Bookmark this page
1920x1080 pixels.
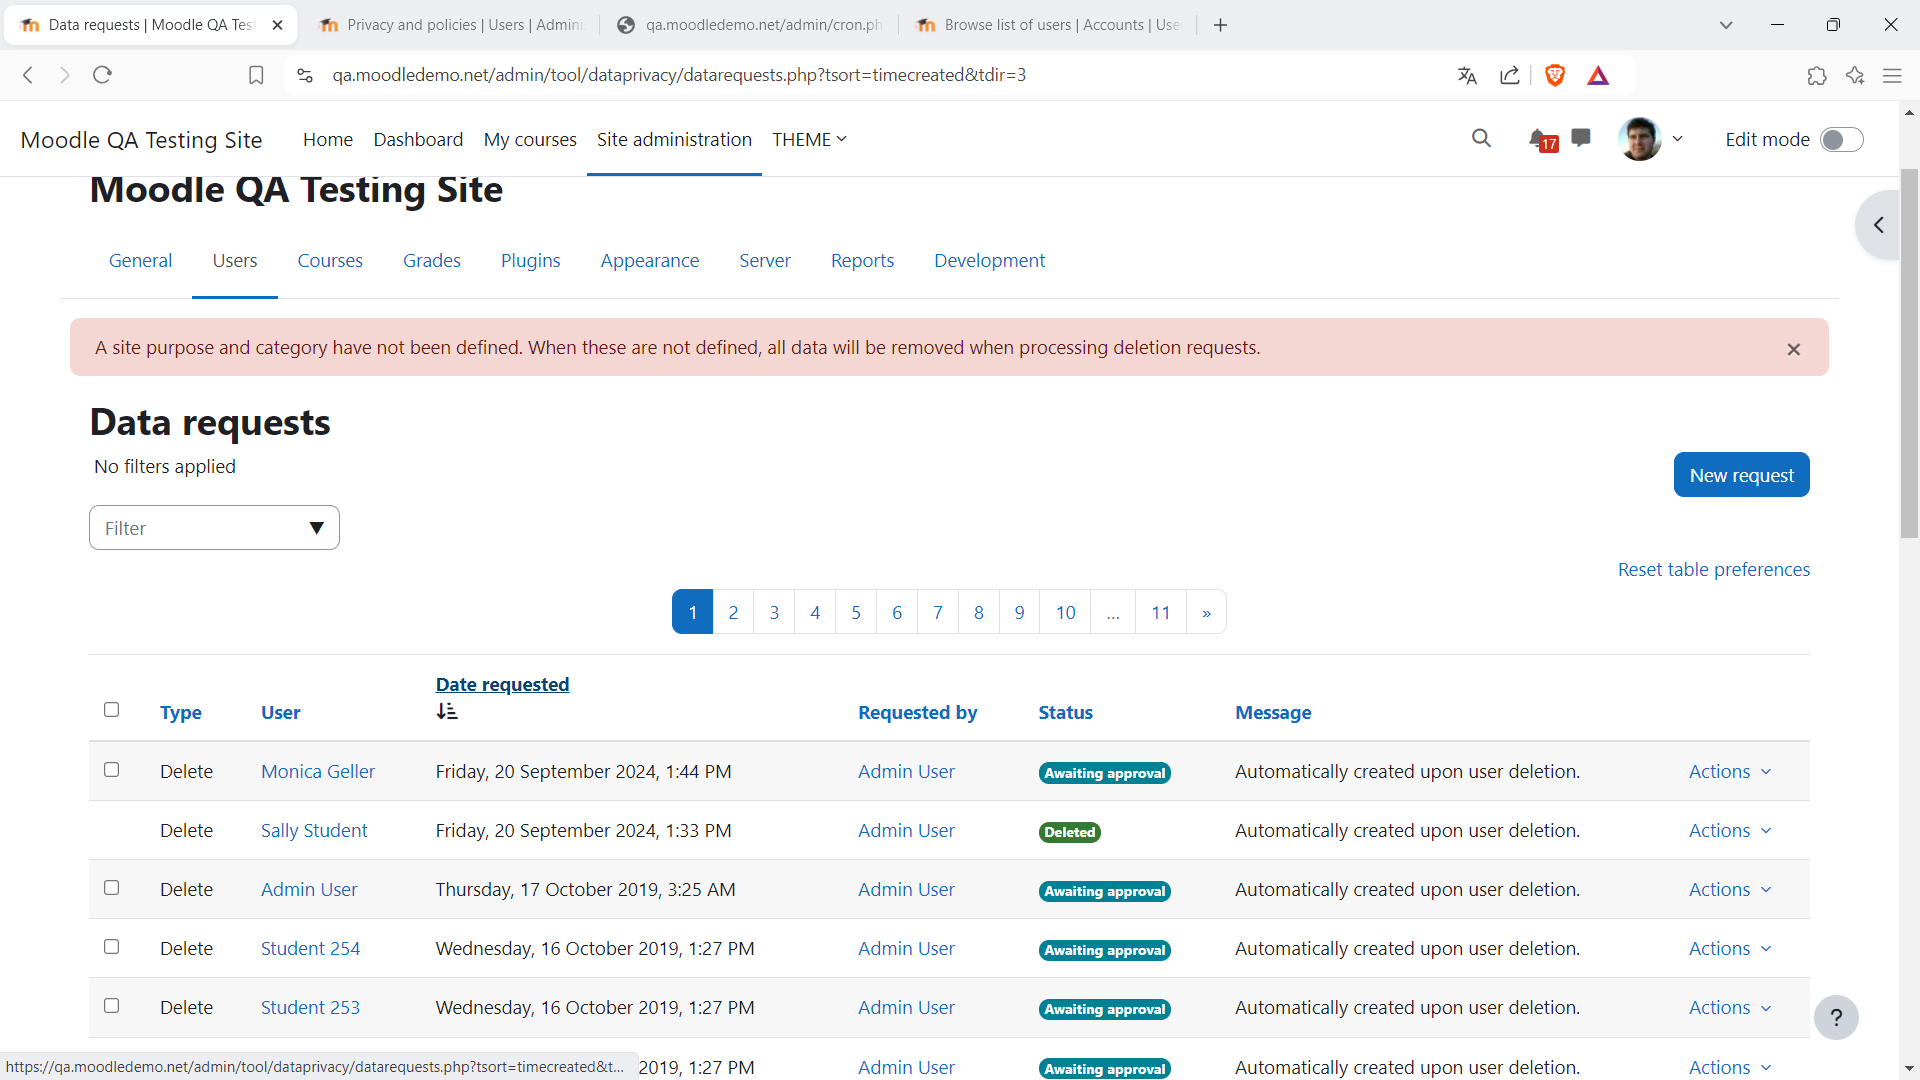256,75
